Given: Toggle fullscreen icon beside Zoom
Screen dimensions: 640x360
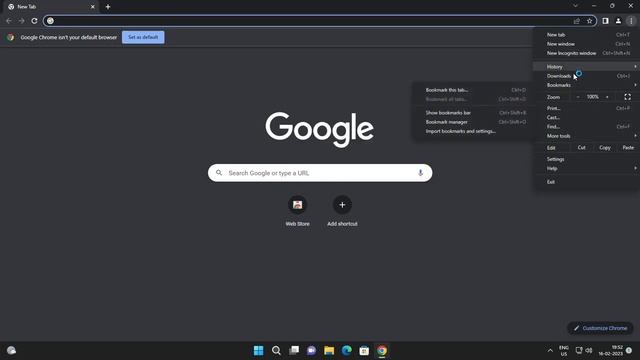Looking at the screenshot, I should 627,97.
